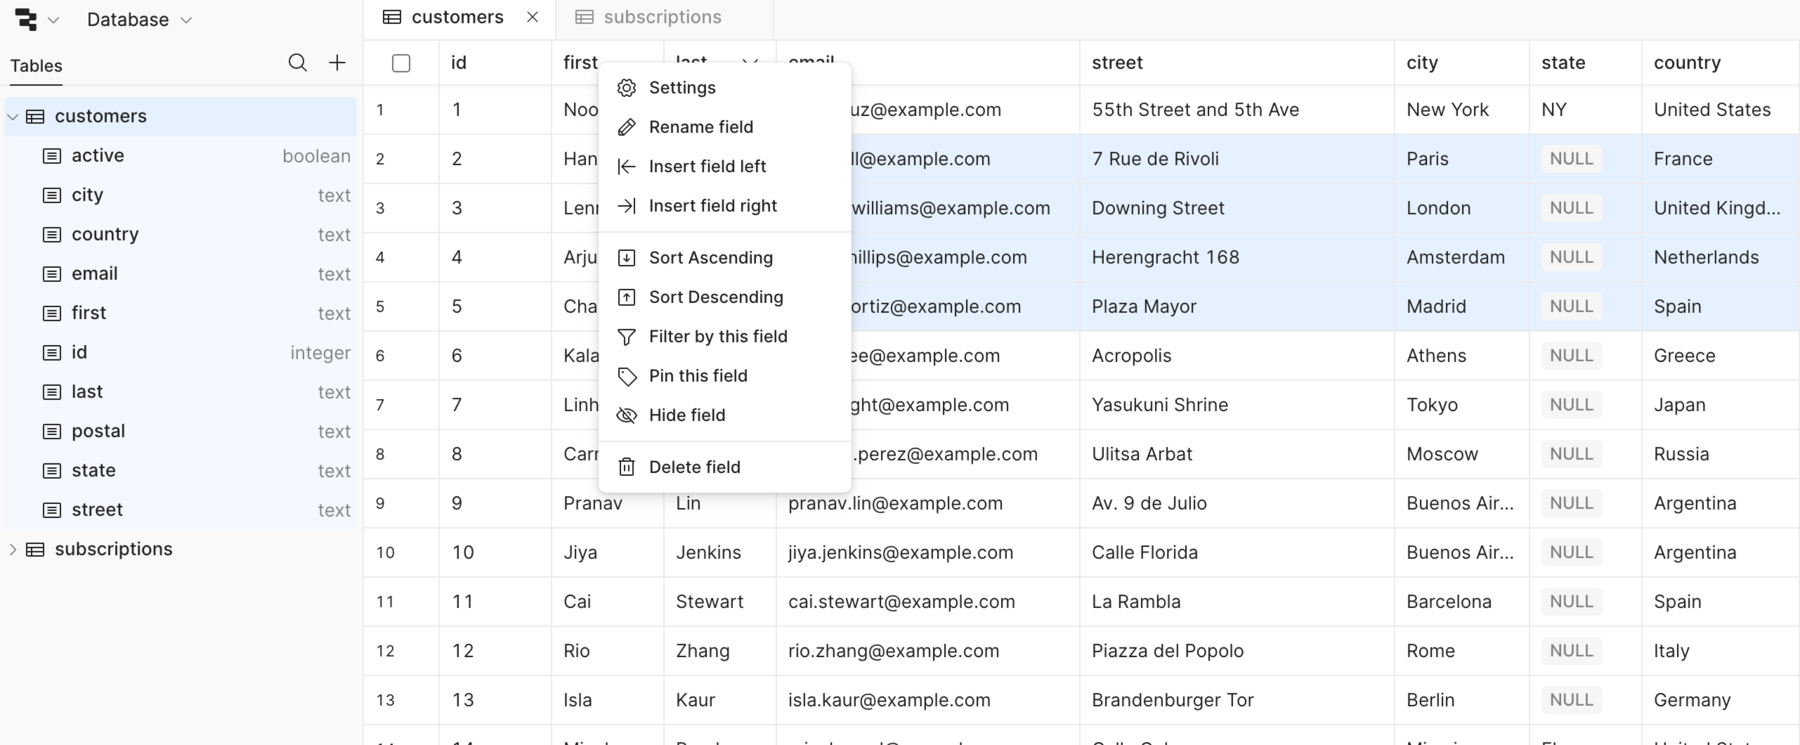Screen dimensions: 1800x745
Task: Choose Sort Ascending entry
Action: pyautogui.click(x=725, y=258)
